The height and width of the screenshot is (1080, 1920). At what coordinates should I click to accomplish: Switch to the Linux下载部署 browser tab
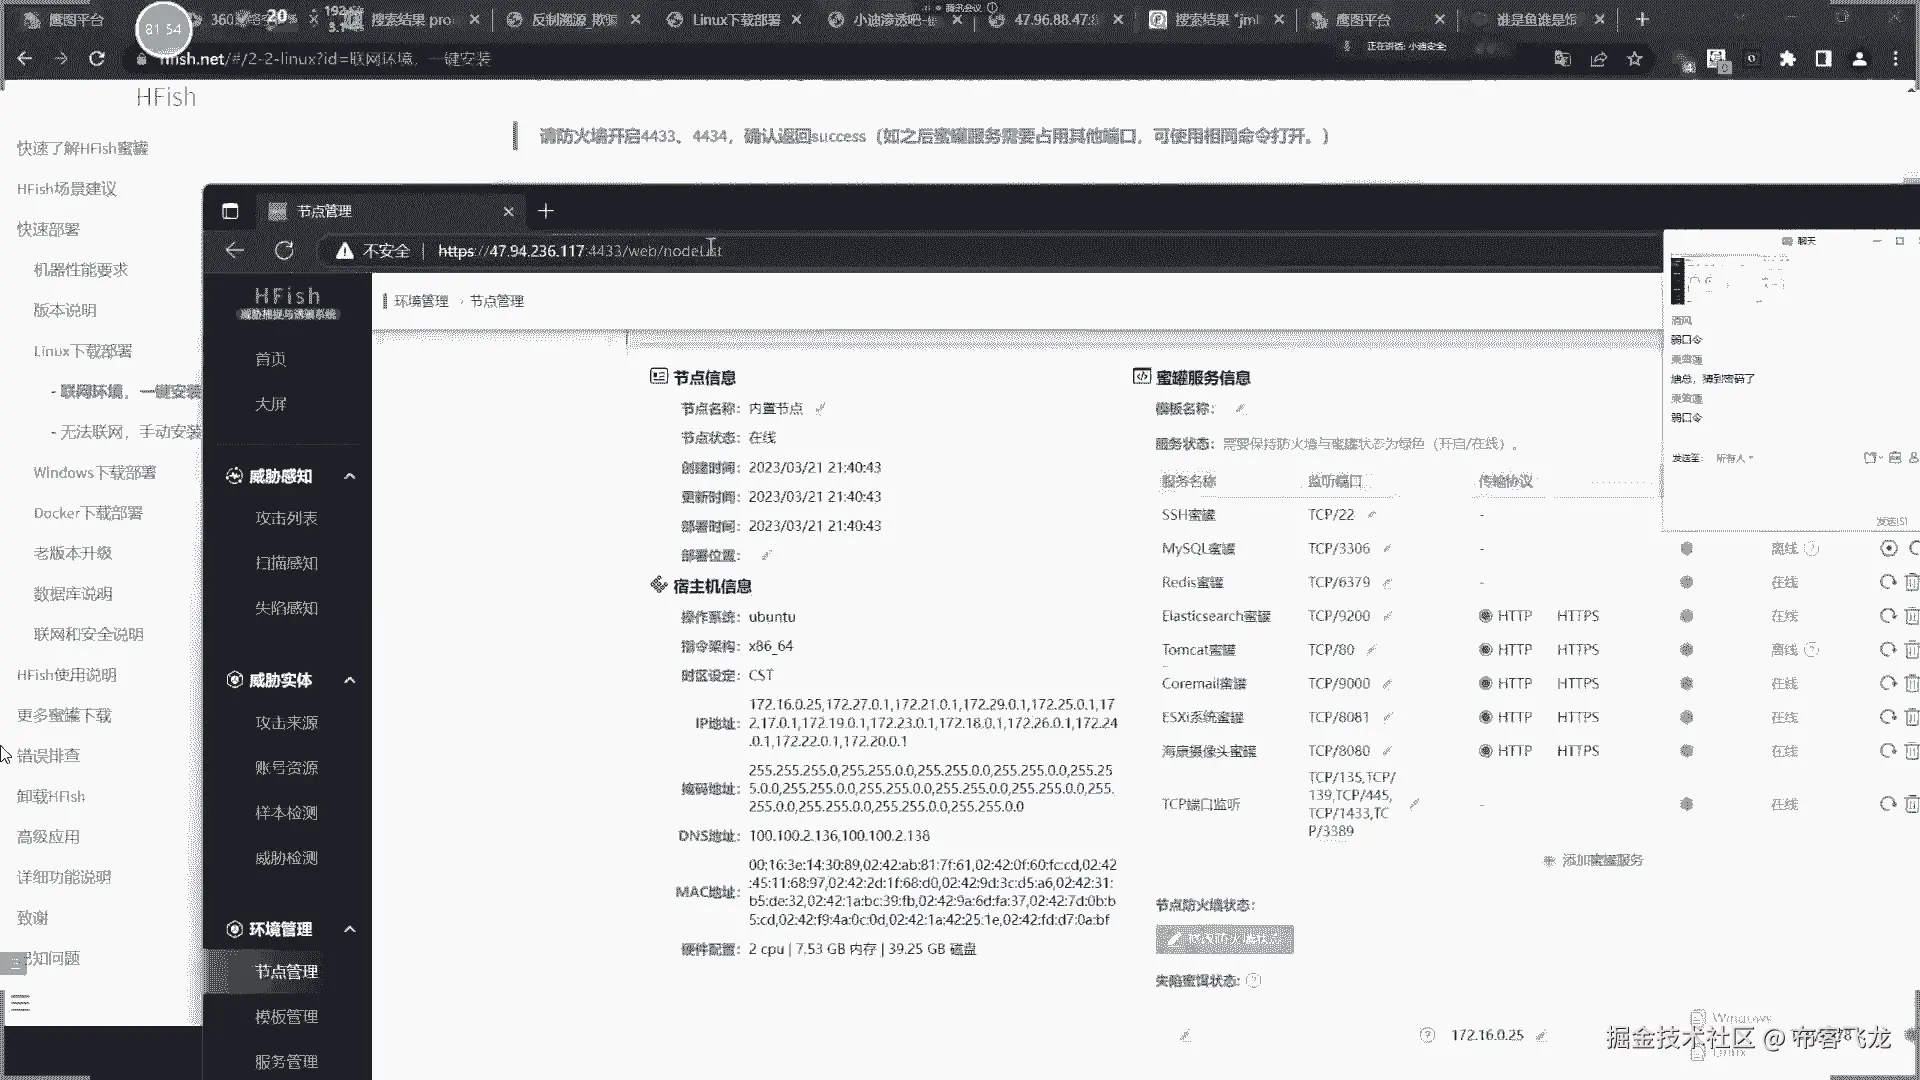[x=735, y=19]
